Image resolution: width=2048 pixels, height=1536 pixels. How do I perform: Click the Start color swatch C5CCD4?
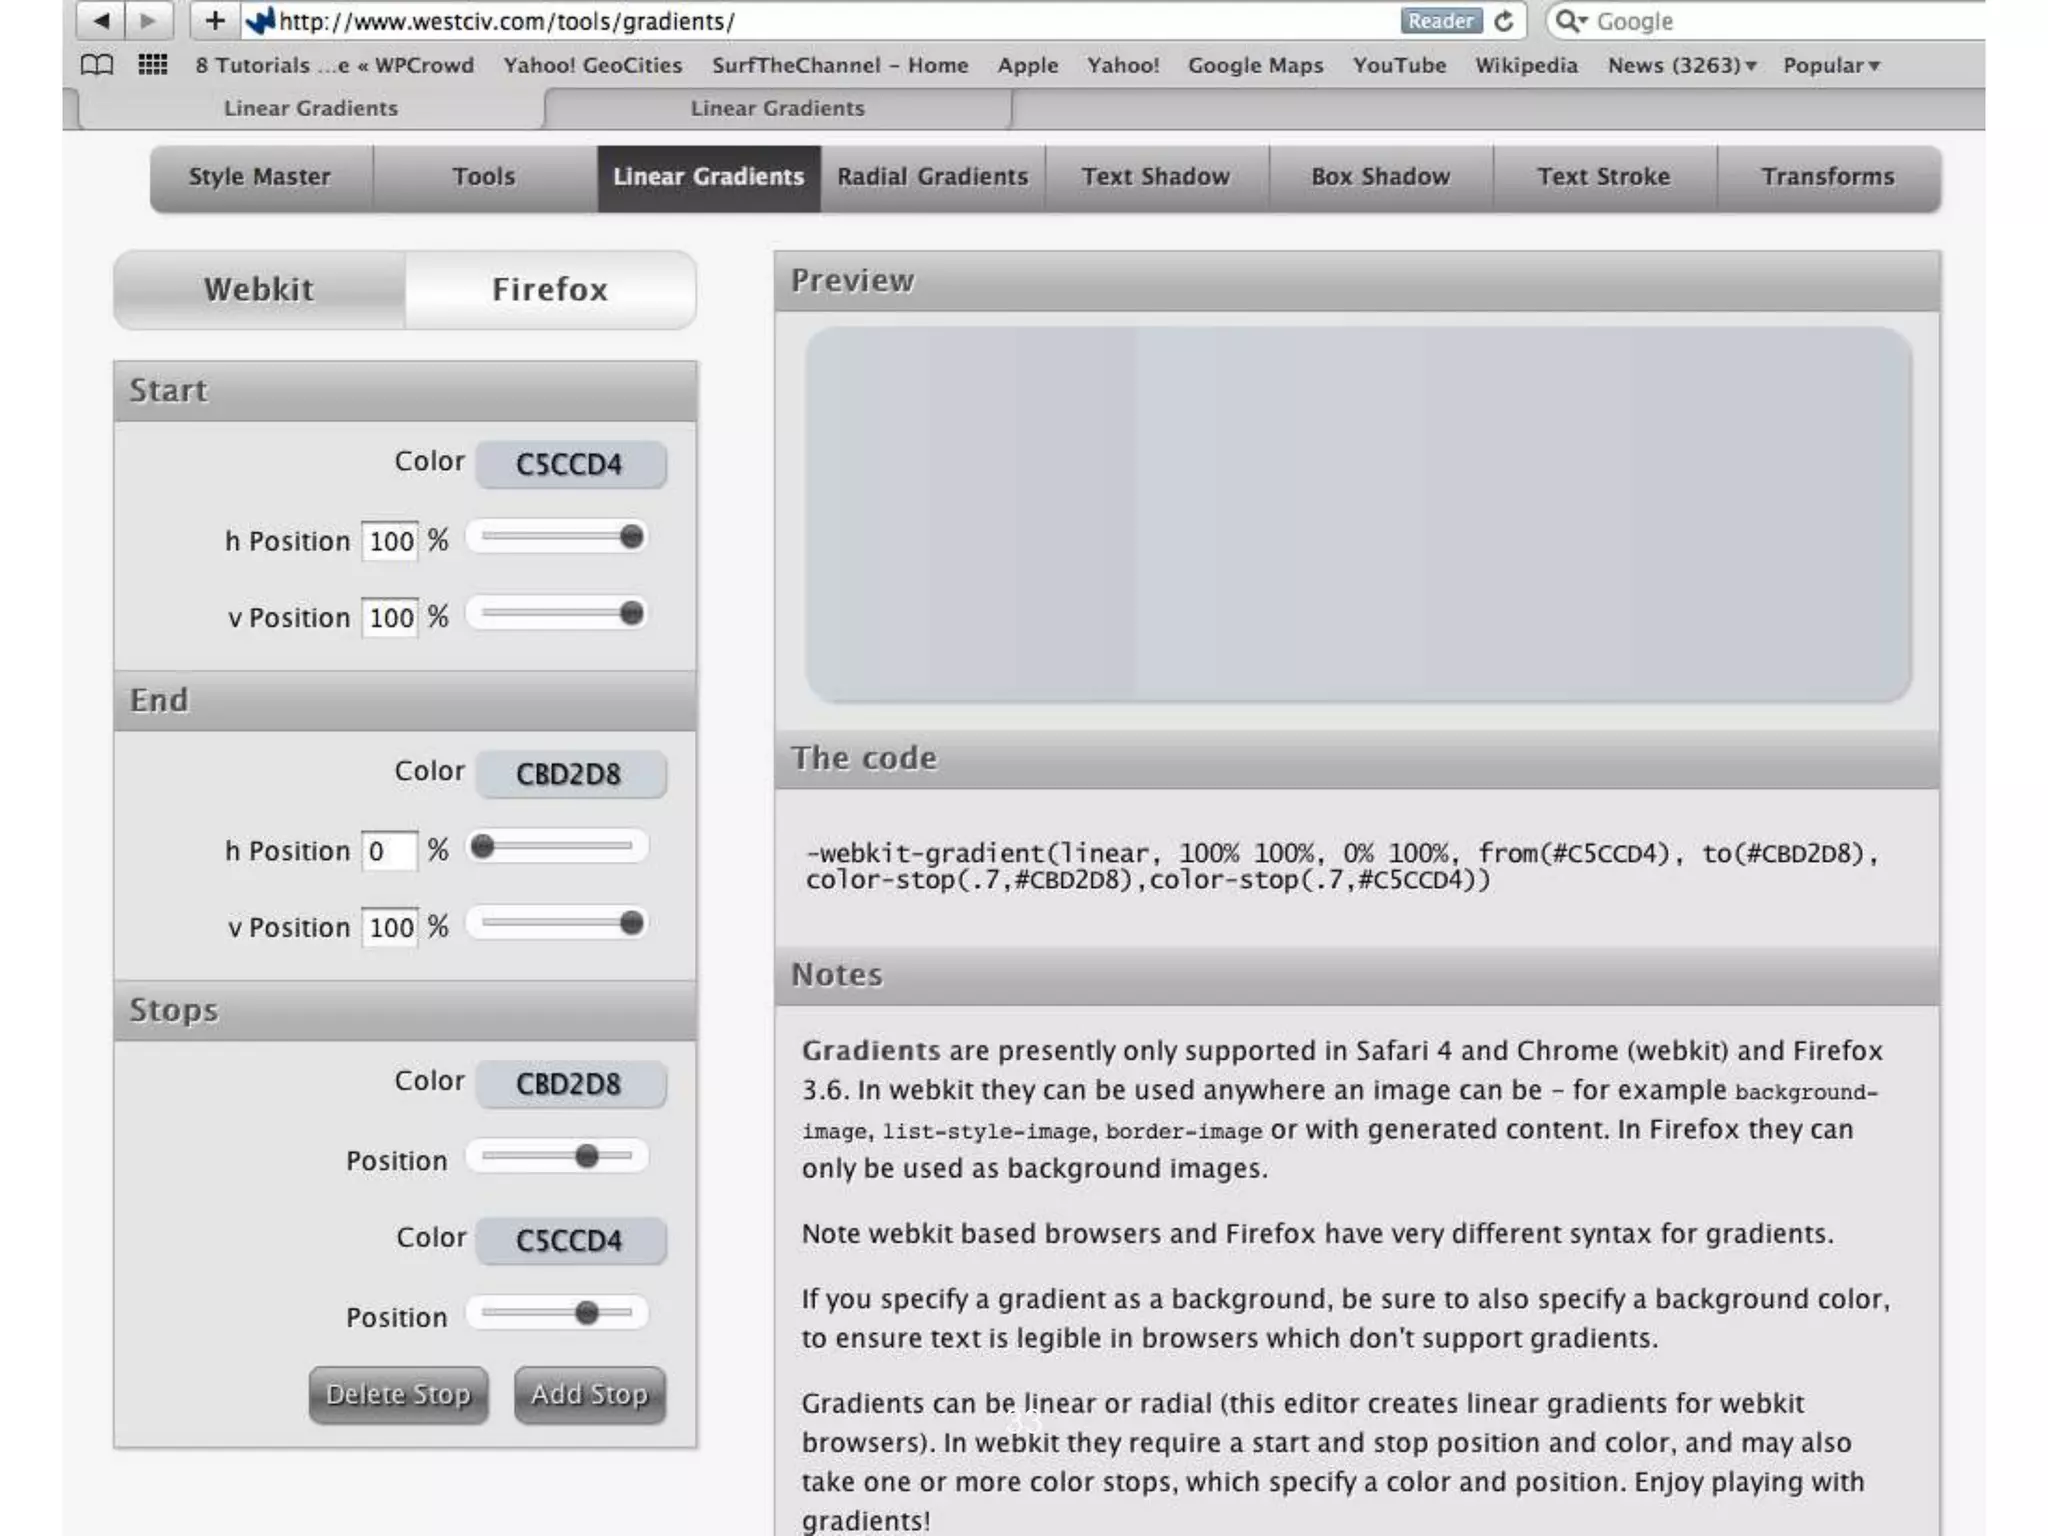pos(570,464)
